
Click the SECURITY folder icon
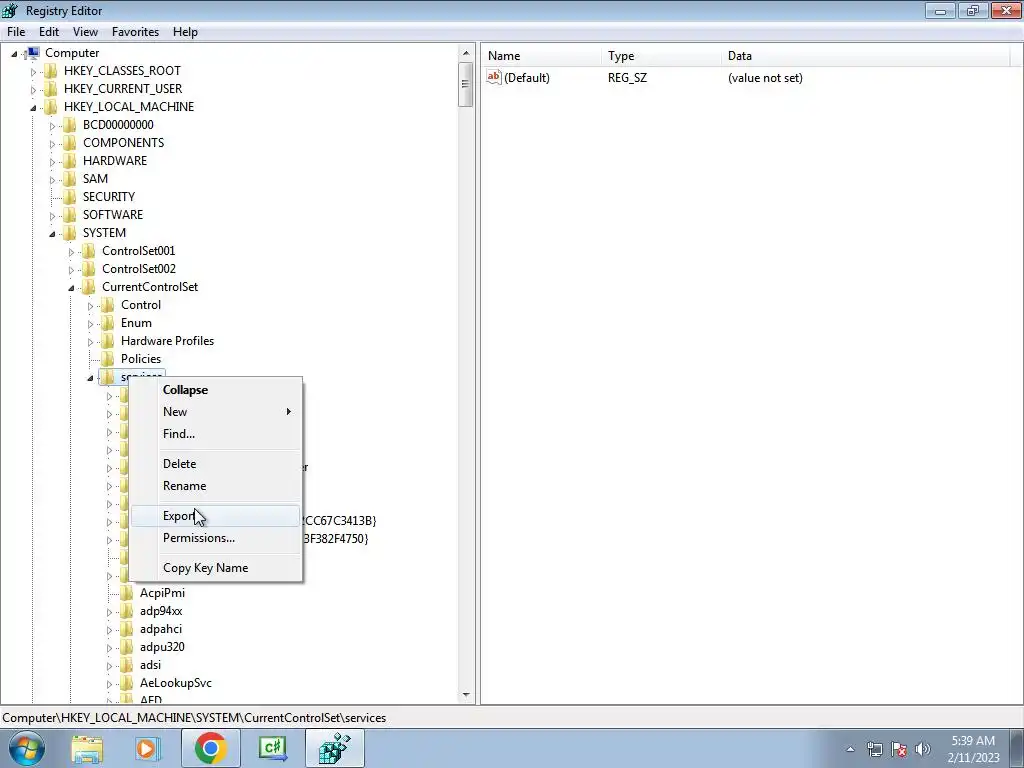(70, 197)
